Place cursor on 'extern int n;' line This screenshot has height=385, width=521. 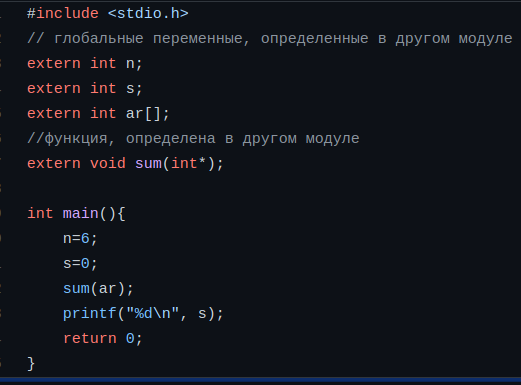[85, 63]
